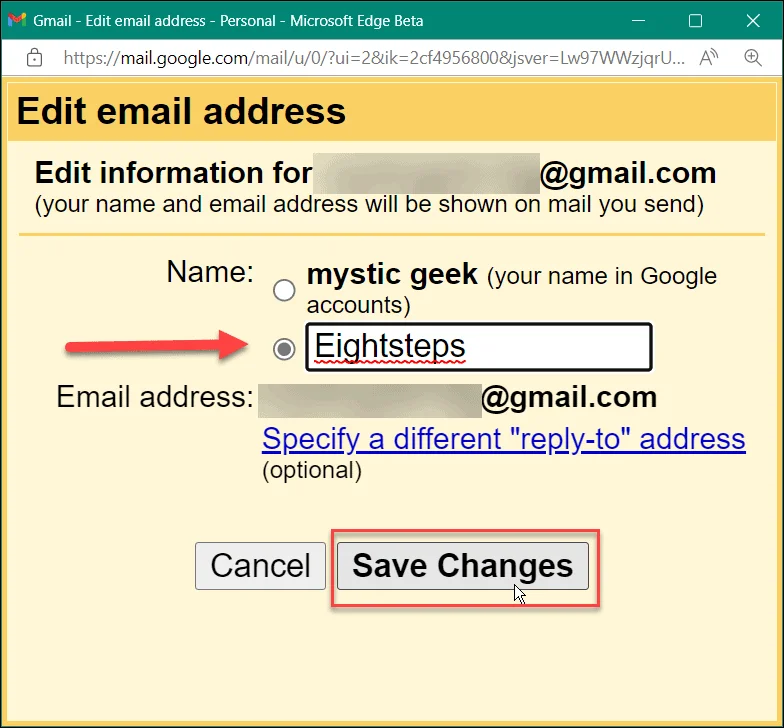The height and width of the screenshot is (728, 784).
Task: Click the '(optional)' text
Action: point(312,470)
